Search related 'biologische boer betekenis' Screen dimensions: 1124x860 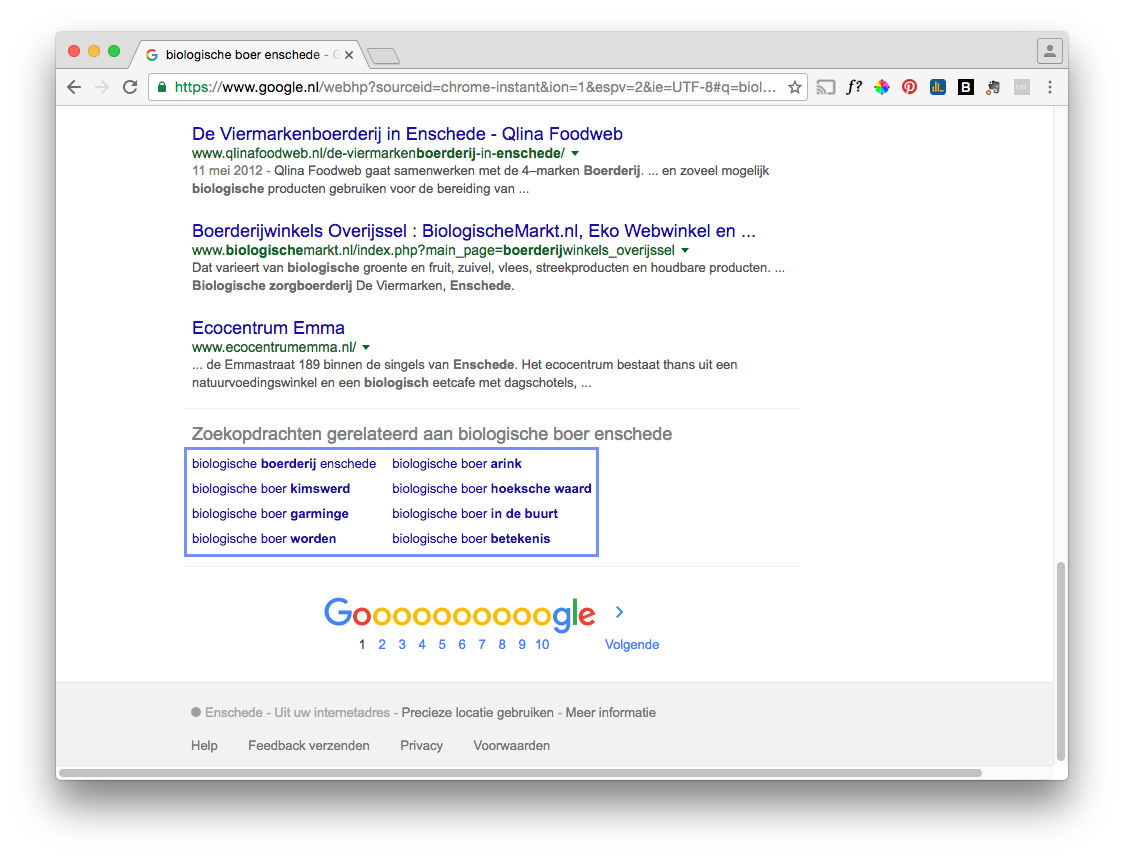(x=471, y=539)
